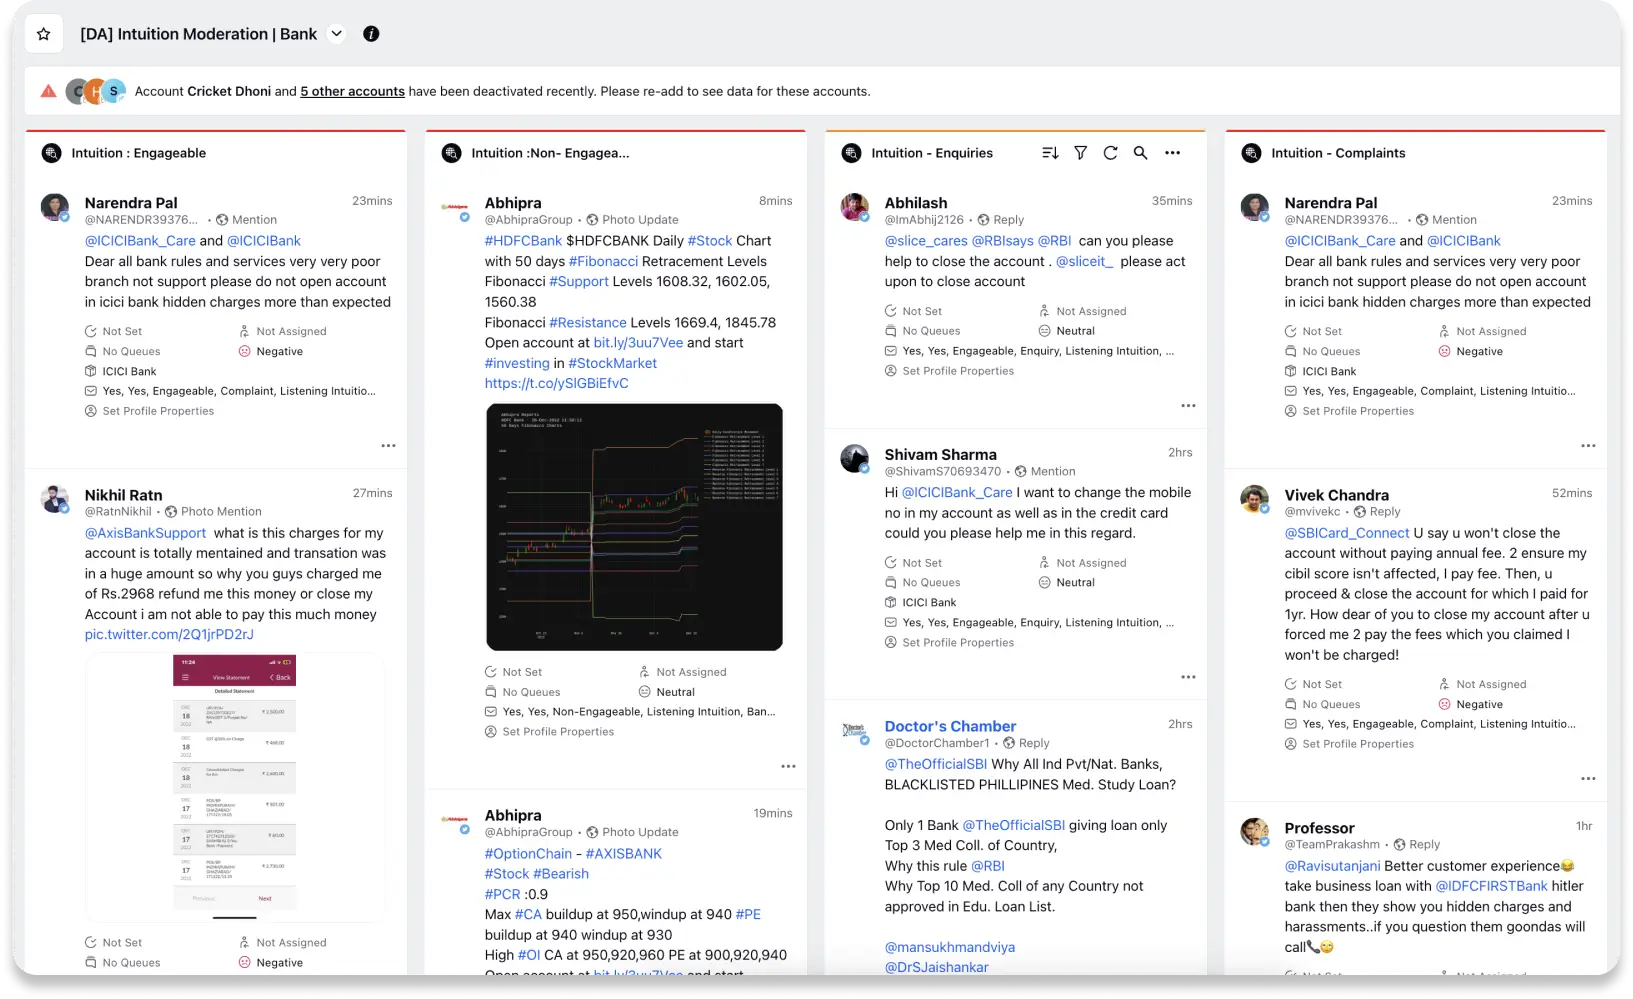Image resolution: width=1633 pixels, height=999 pixels.
Task: Open the @mansukhmandviya mention link
Action: pyautogui.click(x=950, y=947)
